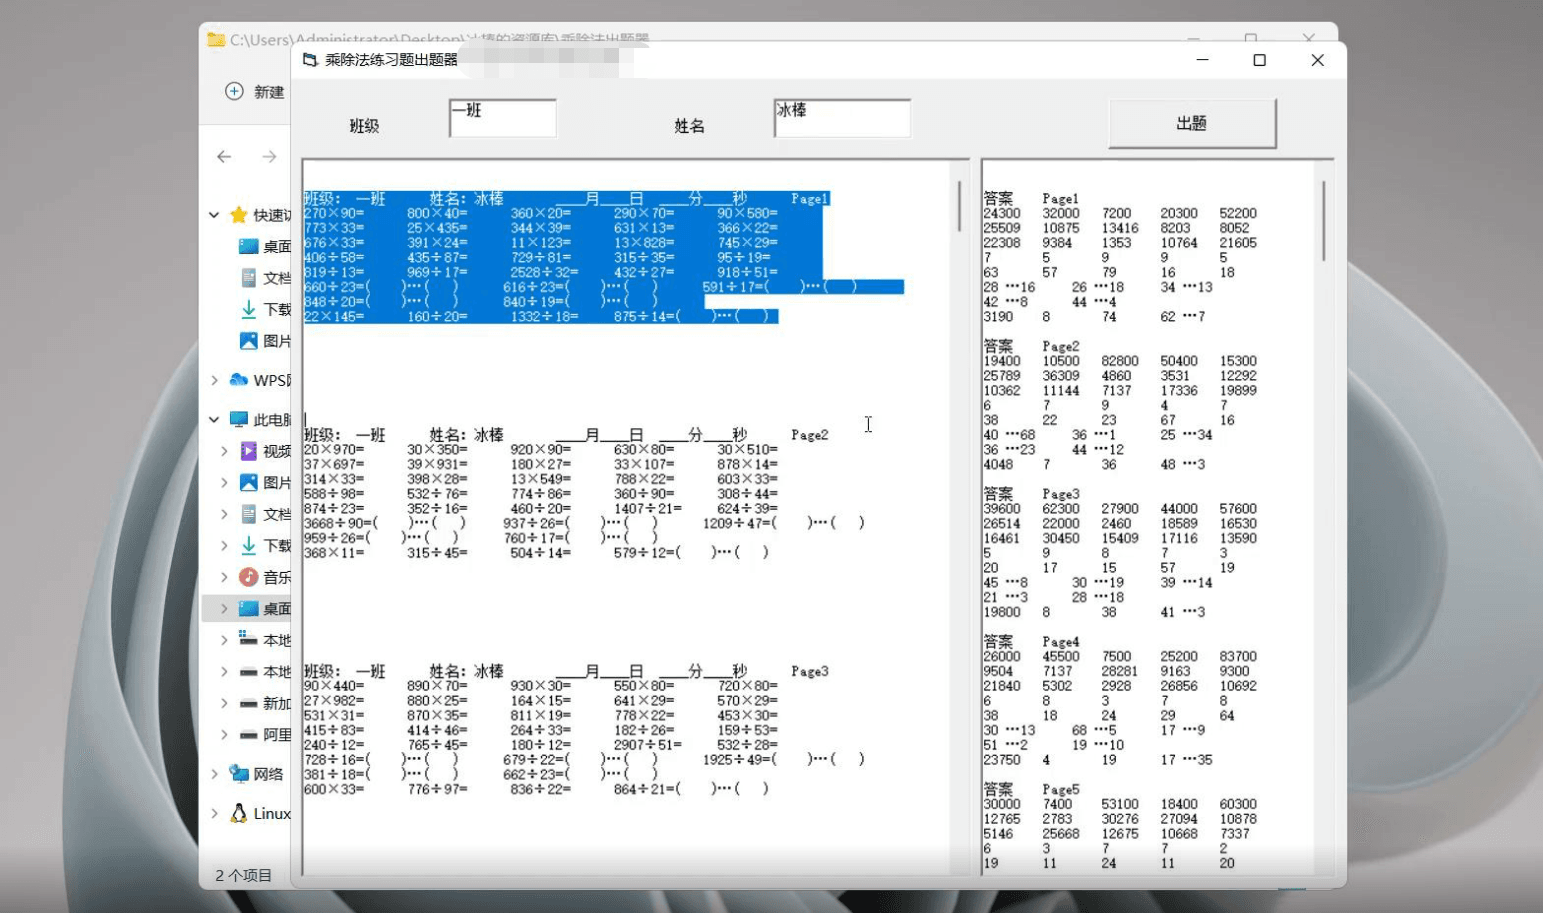Image resolution: width=1543 pixels, height=913 pixels.
Task: Click the Quick Access star icon
Action: 238,215
